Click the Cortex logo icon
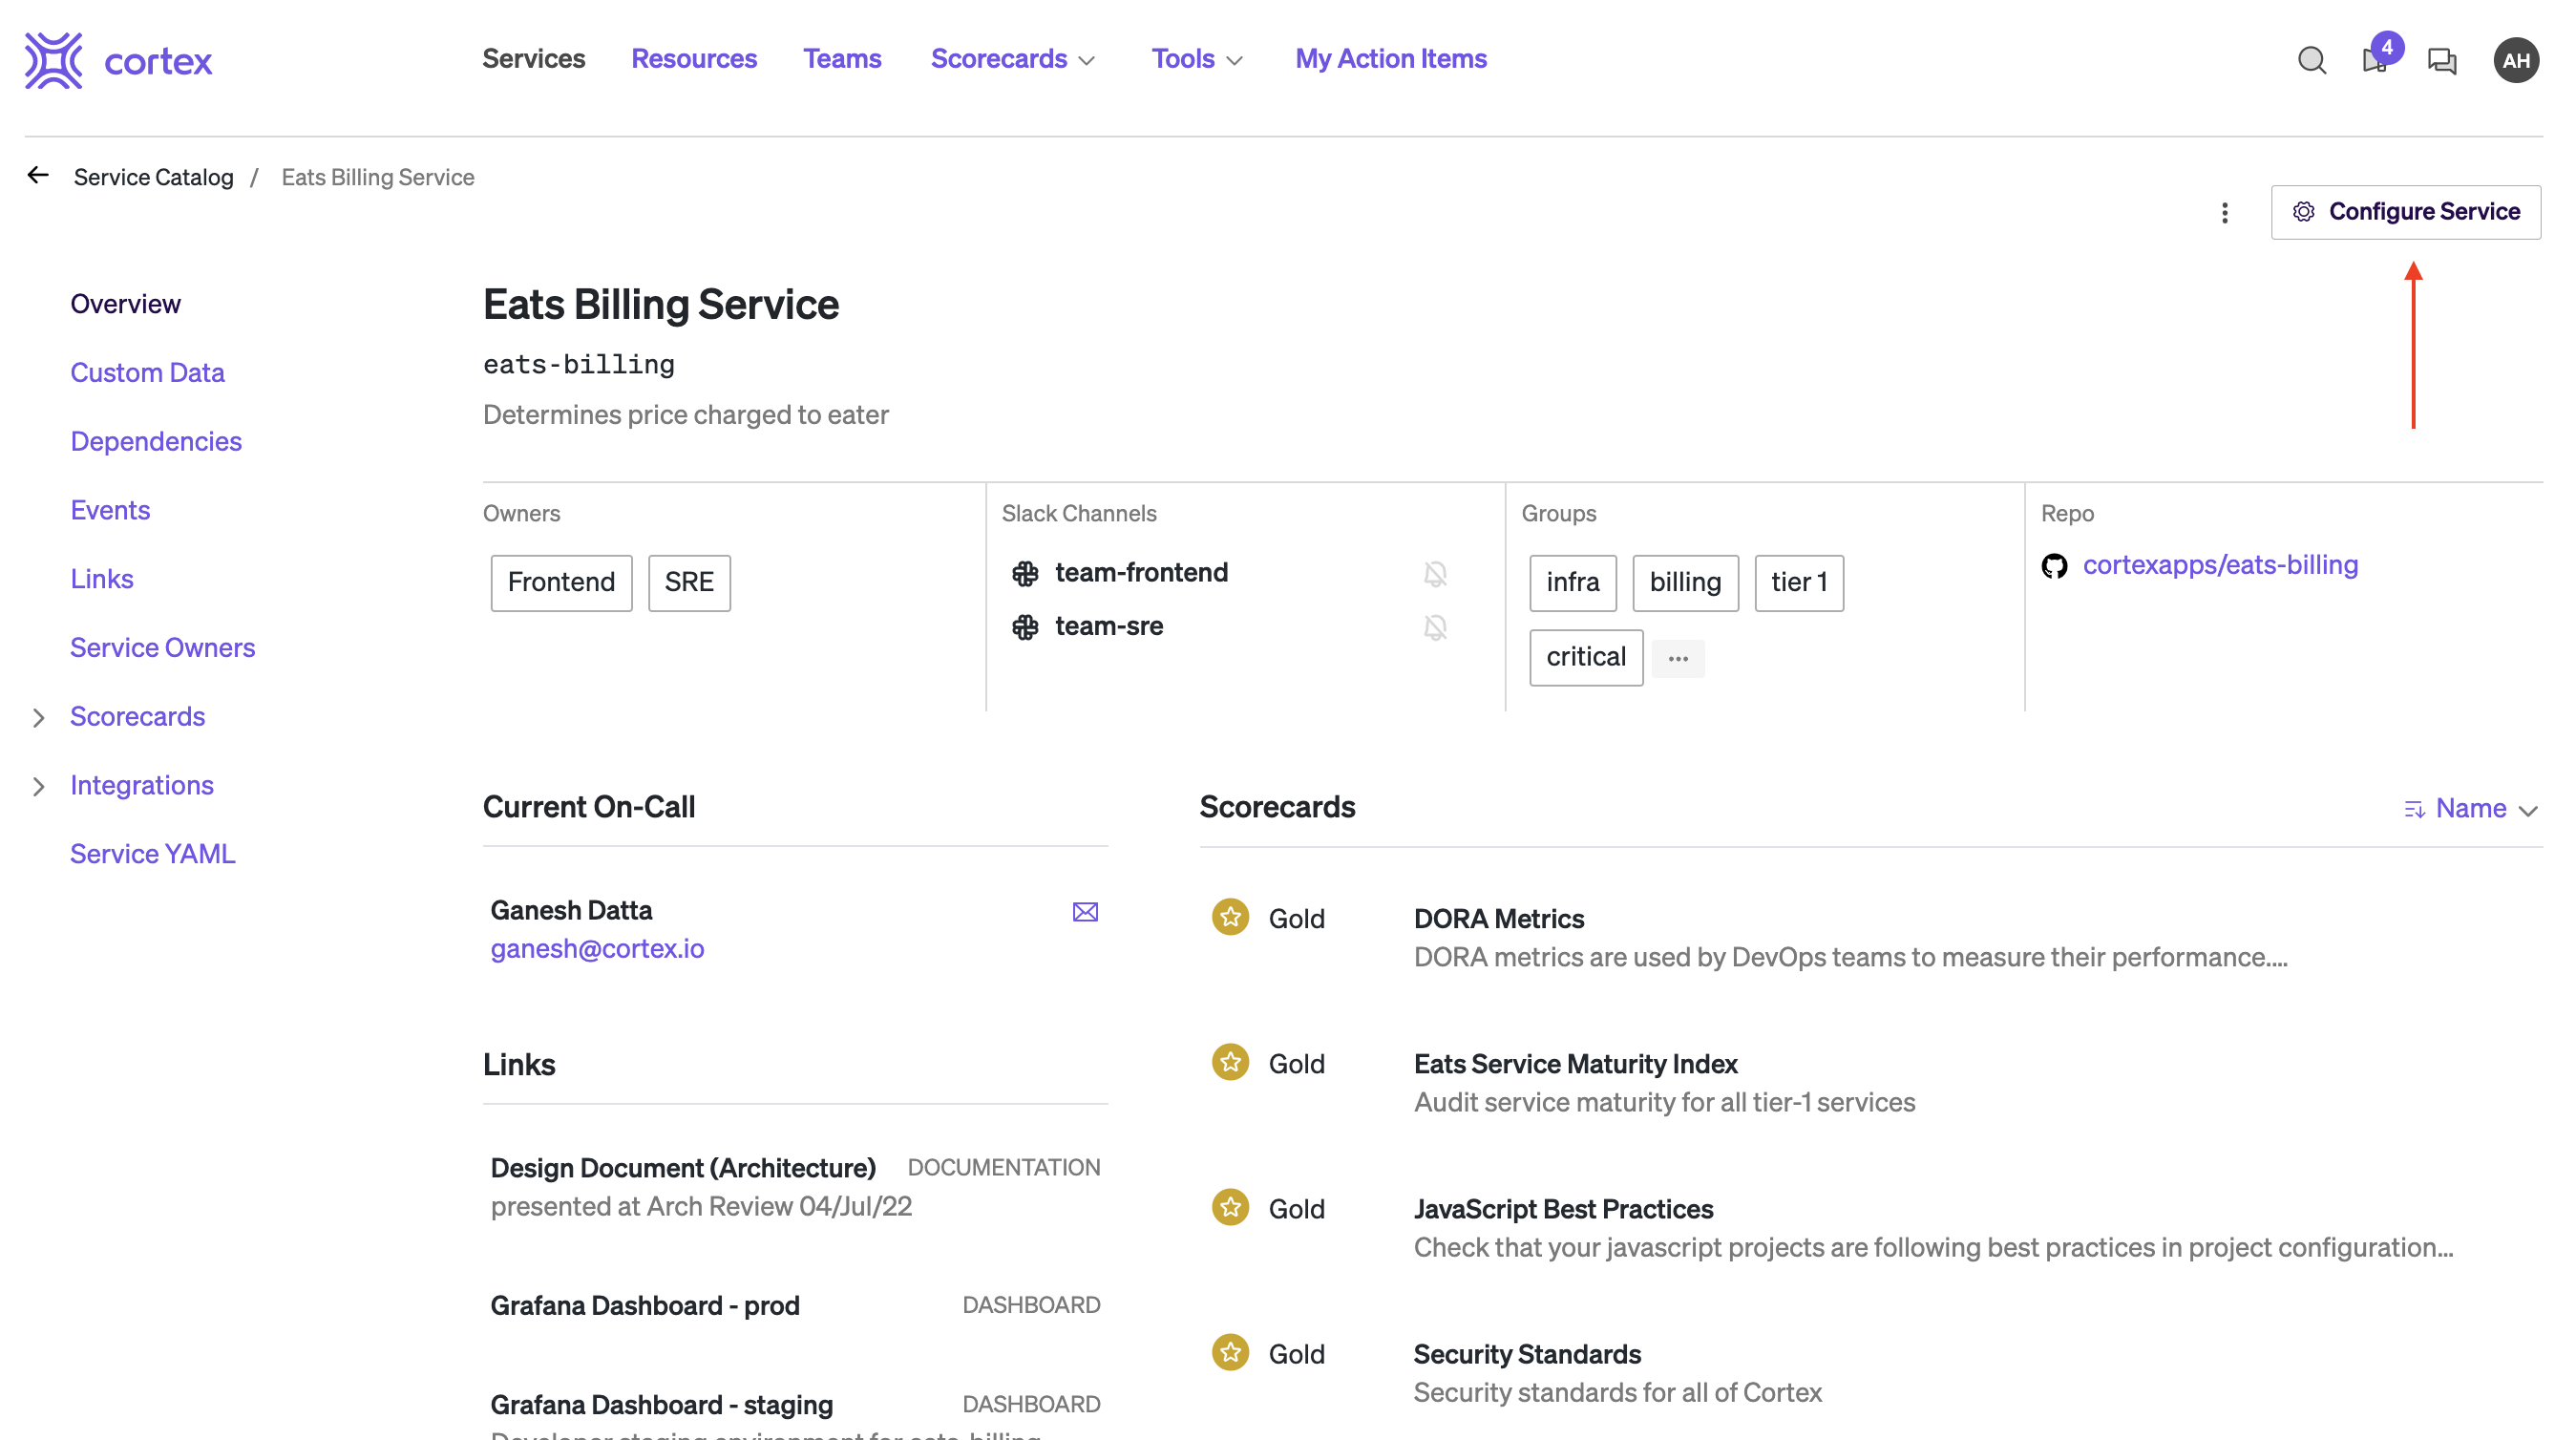 click(x=54, y=60)
